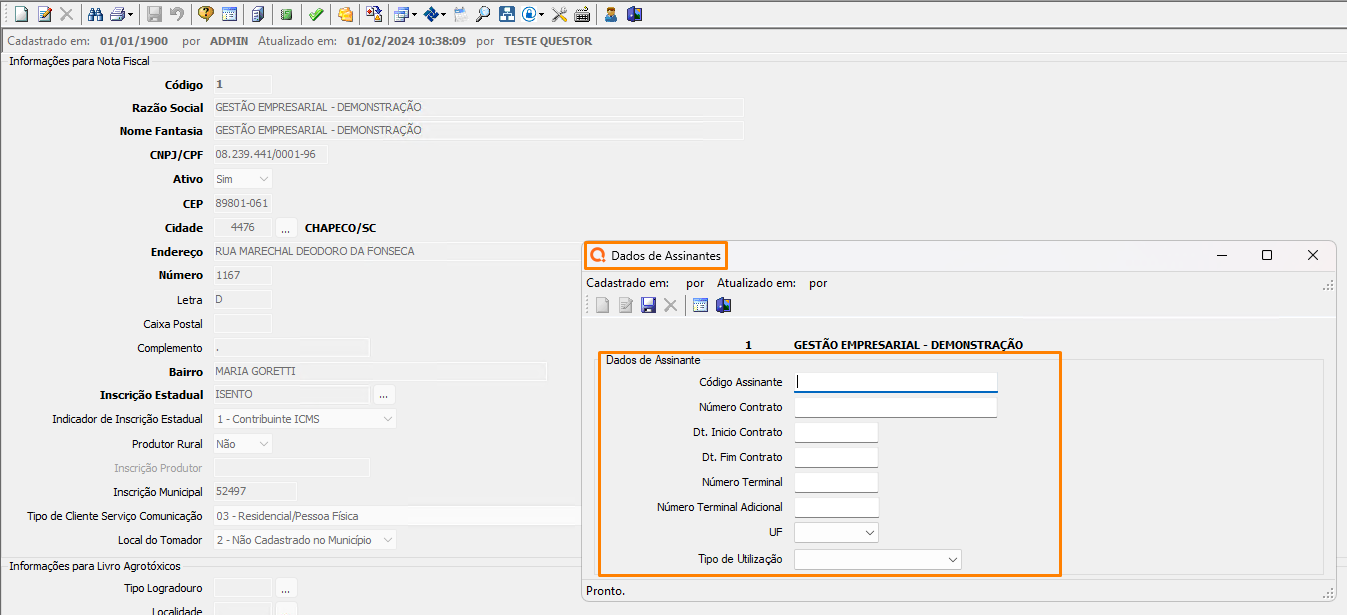Focus the Número Contrato text field
The image size is (1347, 615).
(x=896, y=407)
